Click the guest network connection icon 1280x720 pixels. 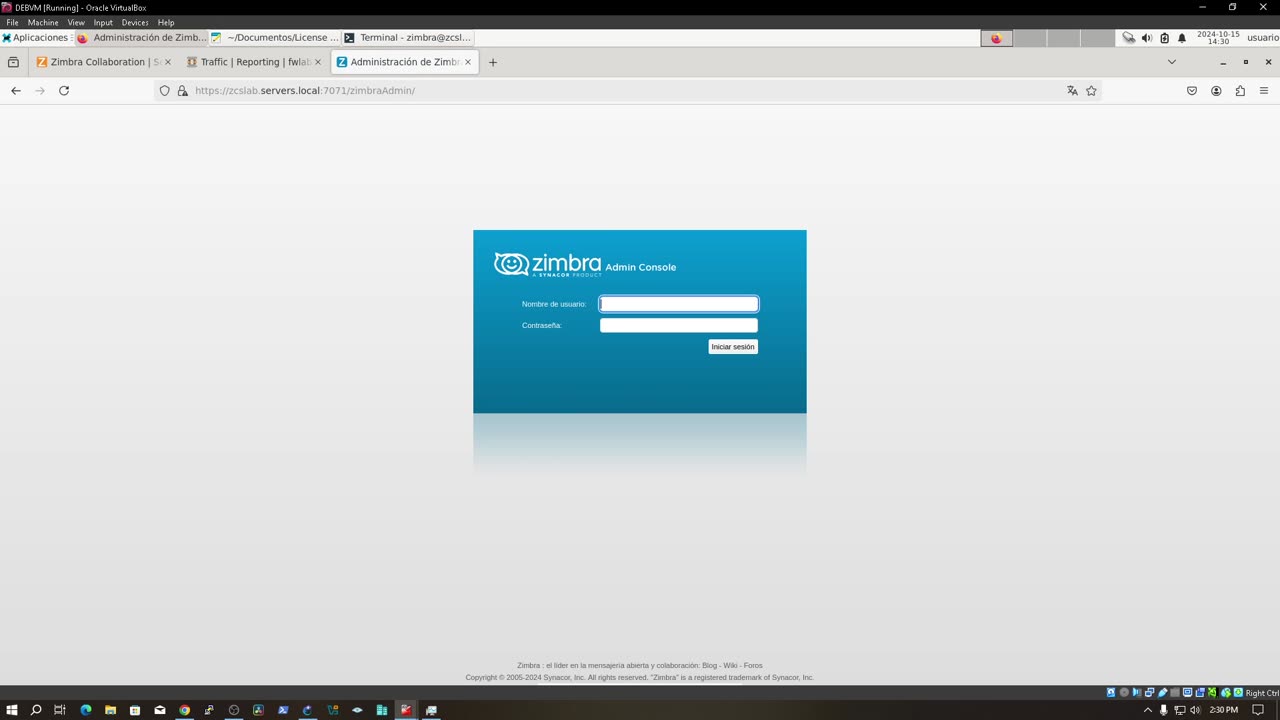click(1129, 38)
